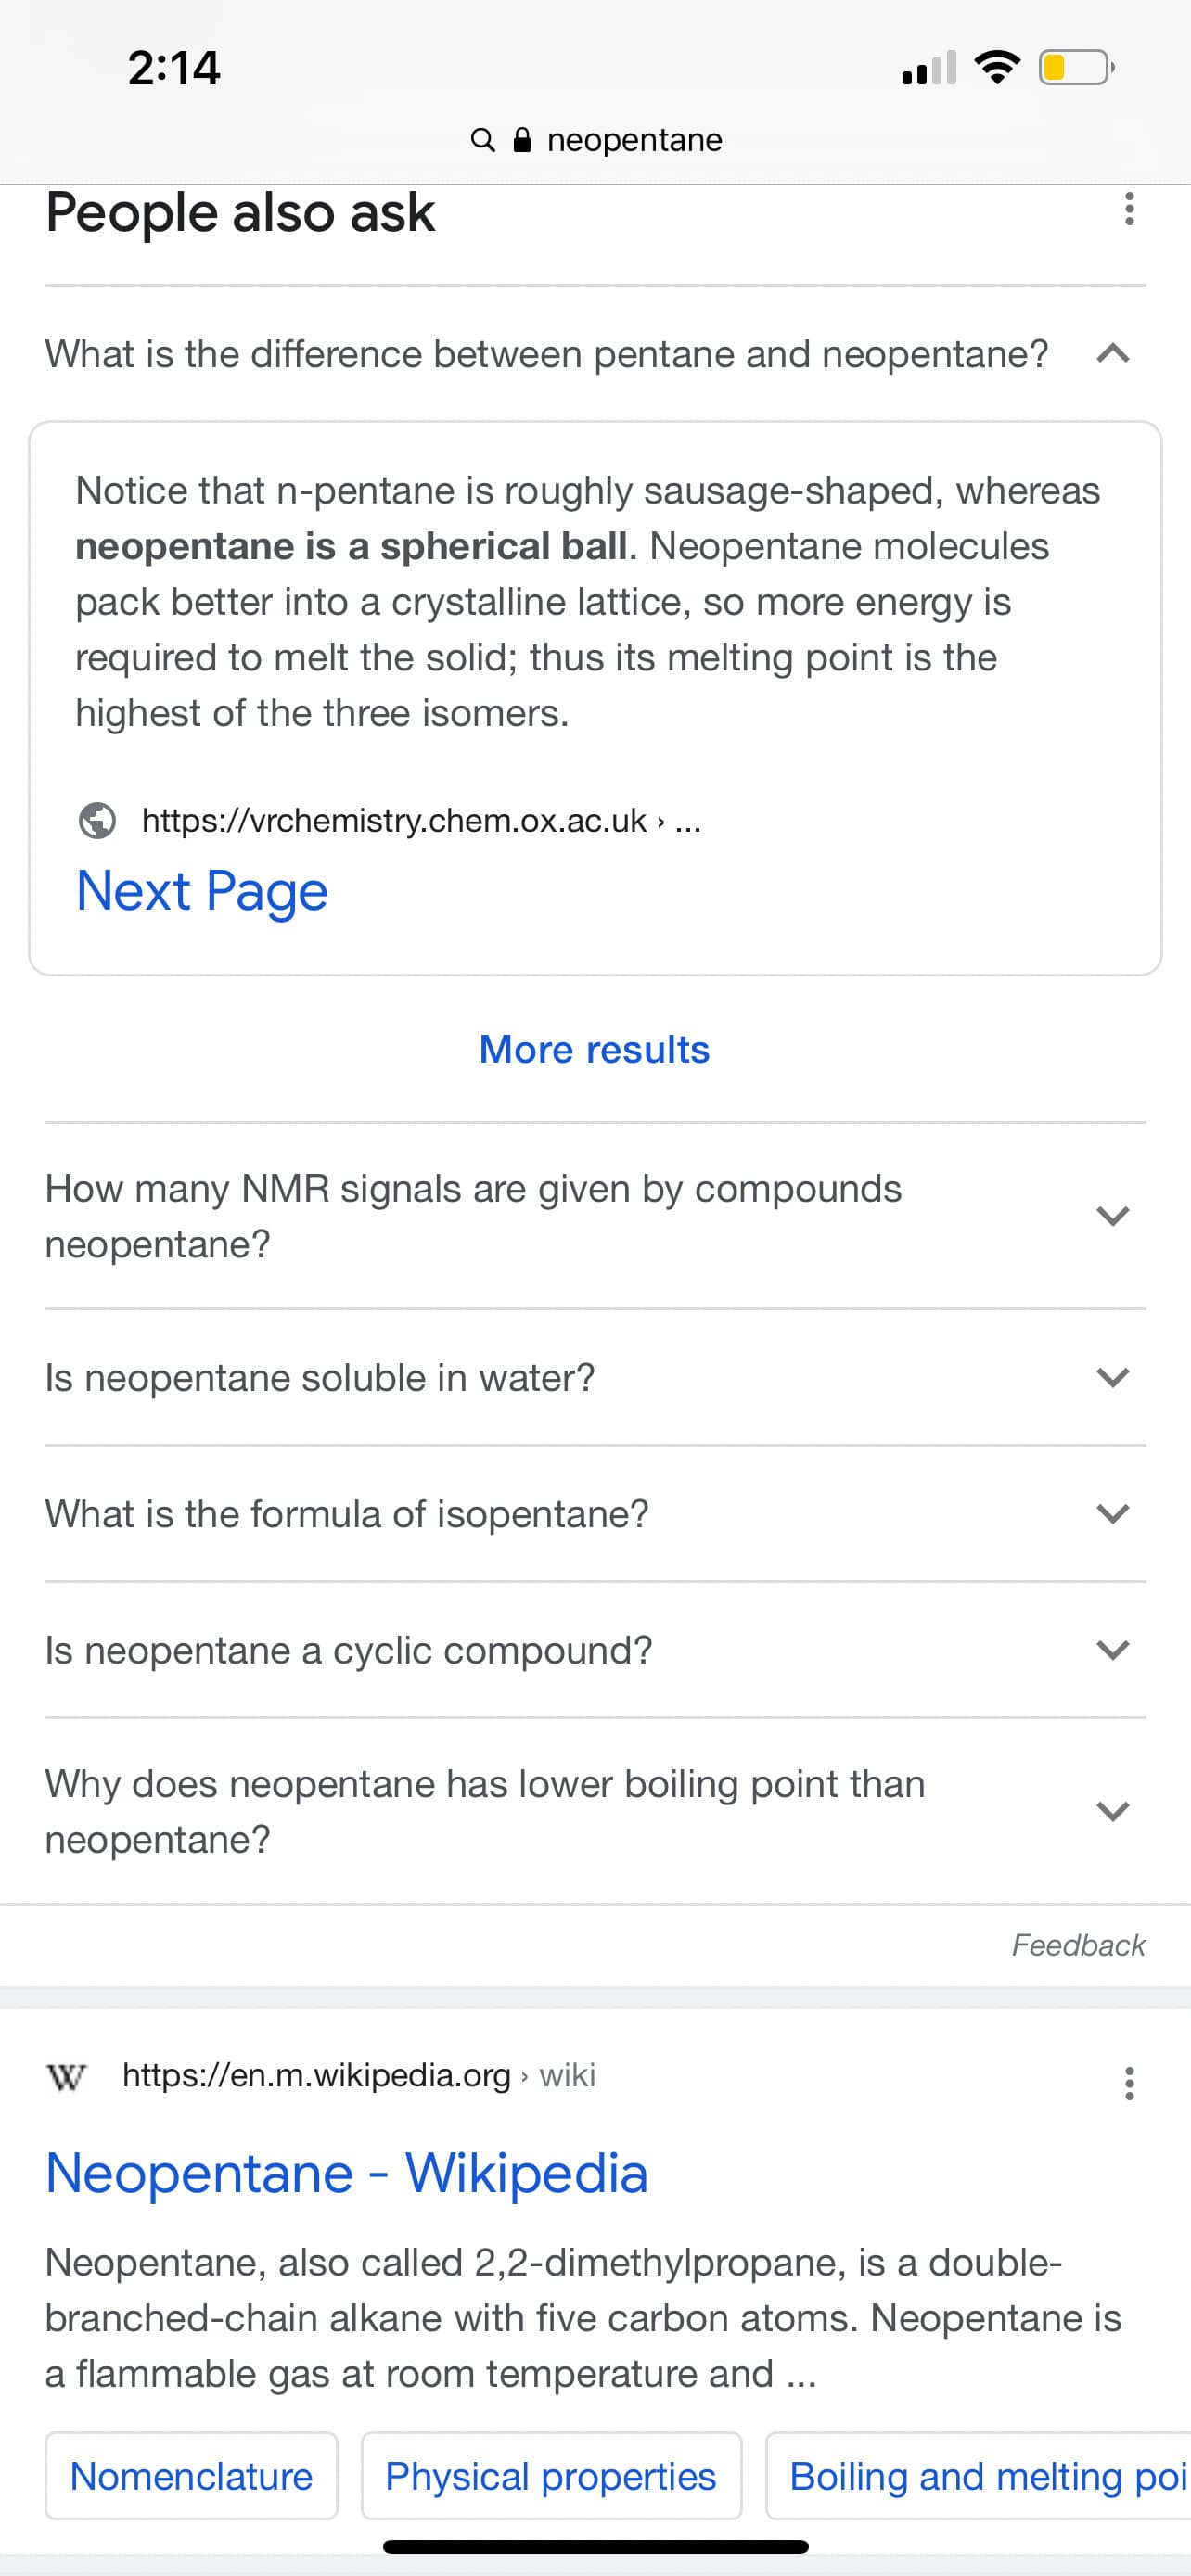1191x2576 pixels.
Task: Tap the search magnifier icon in address bar
Action: 482,139
